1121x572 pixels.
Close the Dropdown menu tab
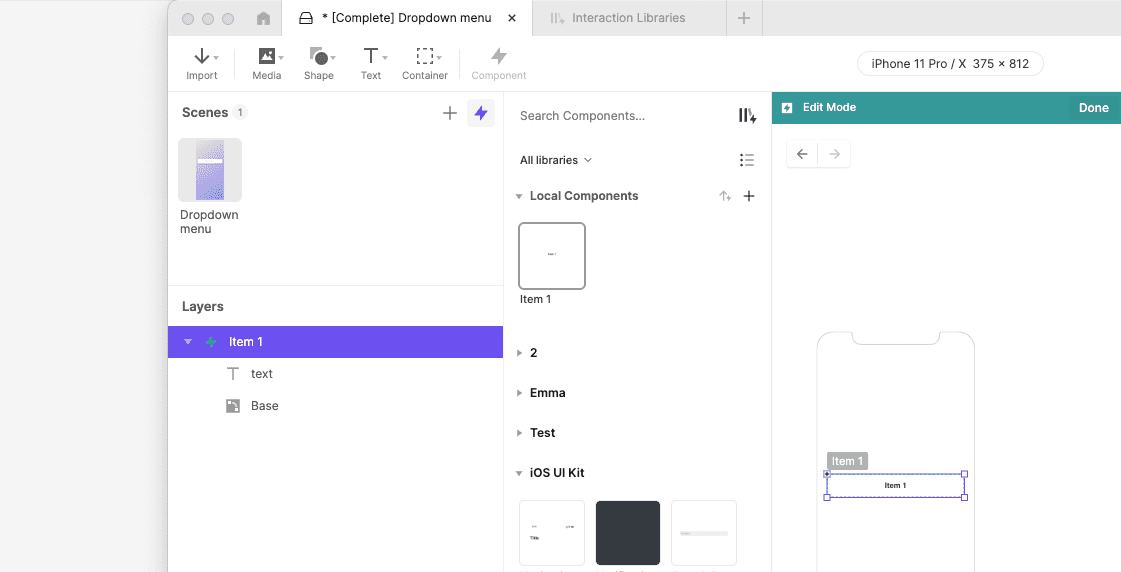(512, 19)
